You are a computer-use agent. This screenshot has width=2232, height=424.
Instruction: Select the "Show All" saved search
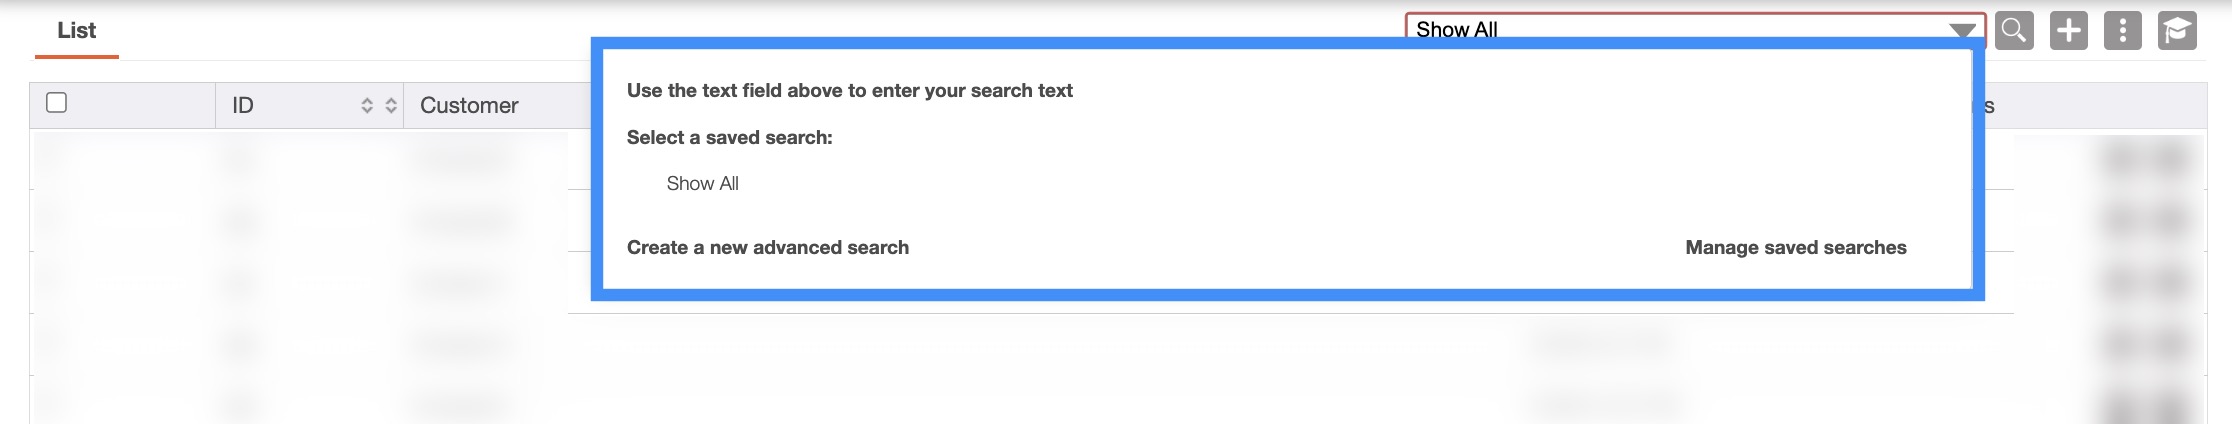coord(702,183)
